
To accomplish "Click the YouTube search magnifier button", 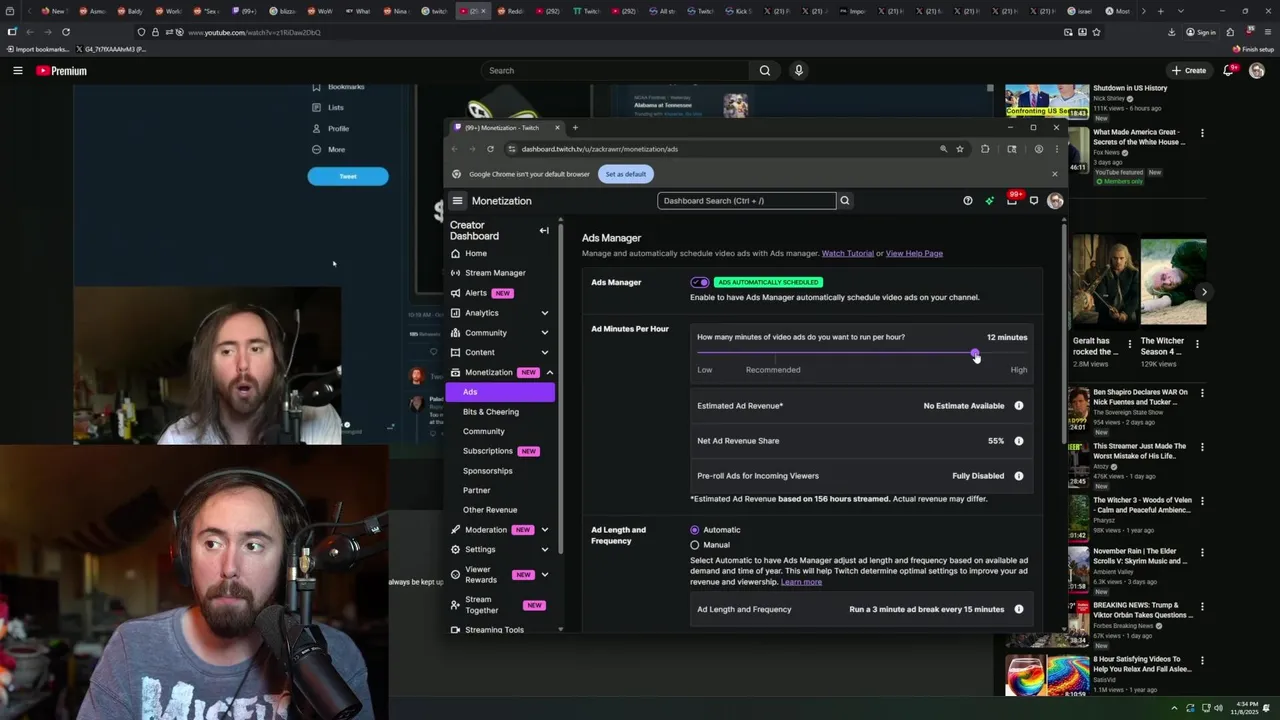I will pos(765,71).
